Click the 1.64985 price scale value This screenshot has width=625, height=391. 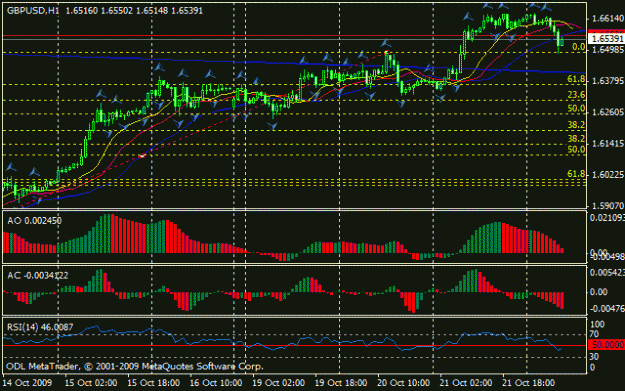click(608, 50)
